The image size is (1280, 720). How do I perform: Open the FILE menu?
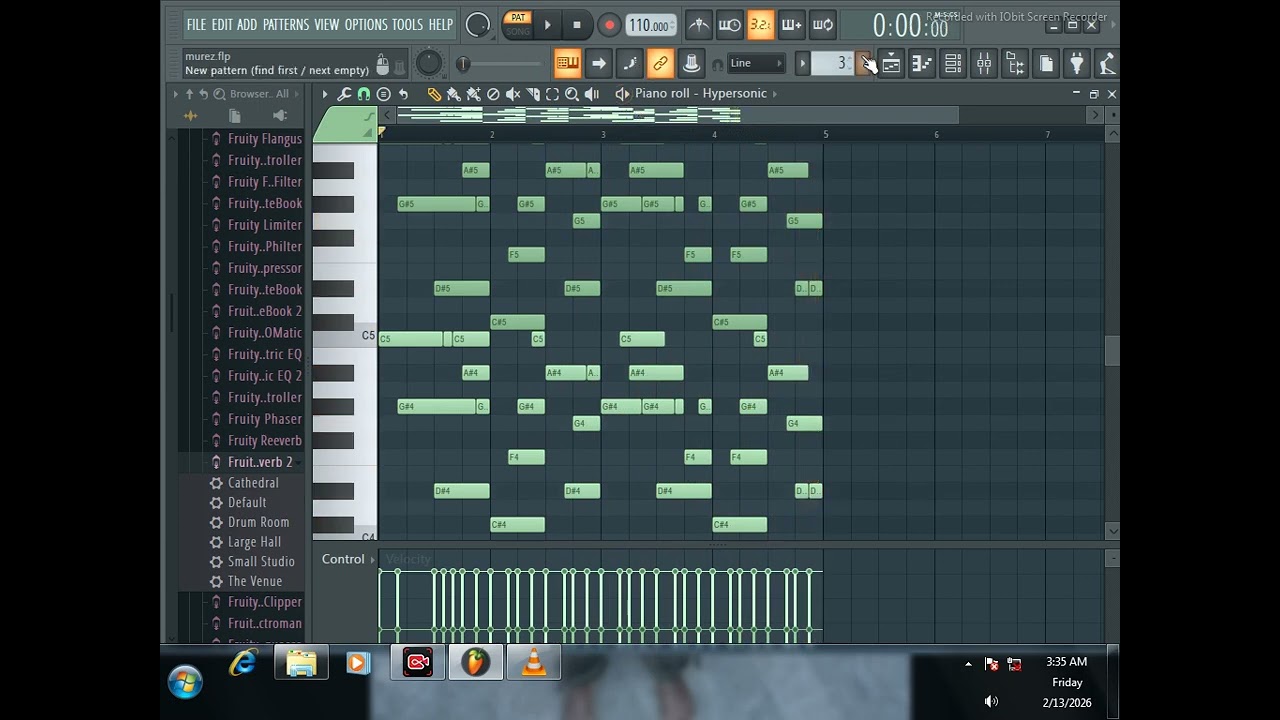pyautogui.click(x=197, y=24)
